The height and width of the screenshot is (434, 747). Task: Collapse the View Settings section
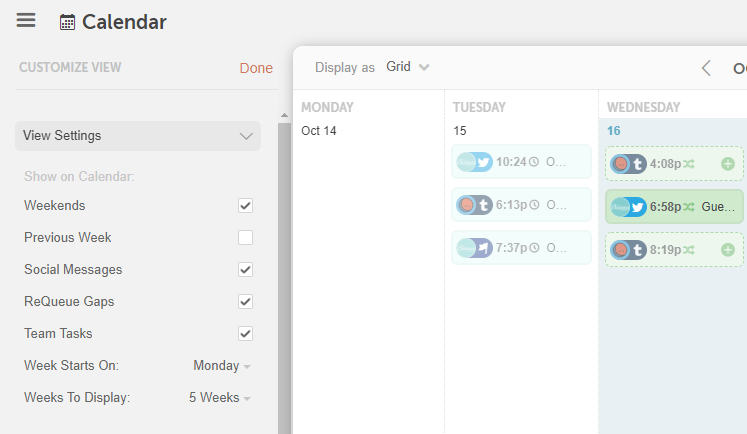pyautogui.click(x=246, y=136)
